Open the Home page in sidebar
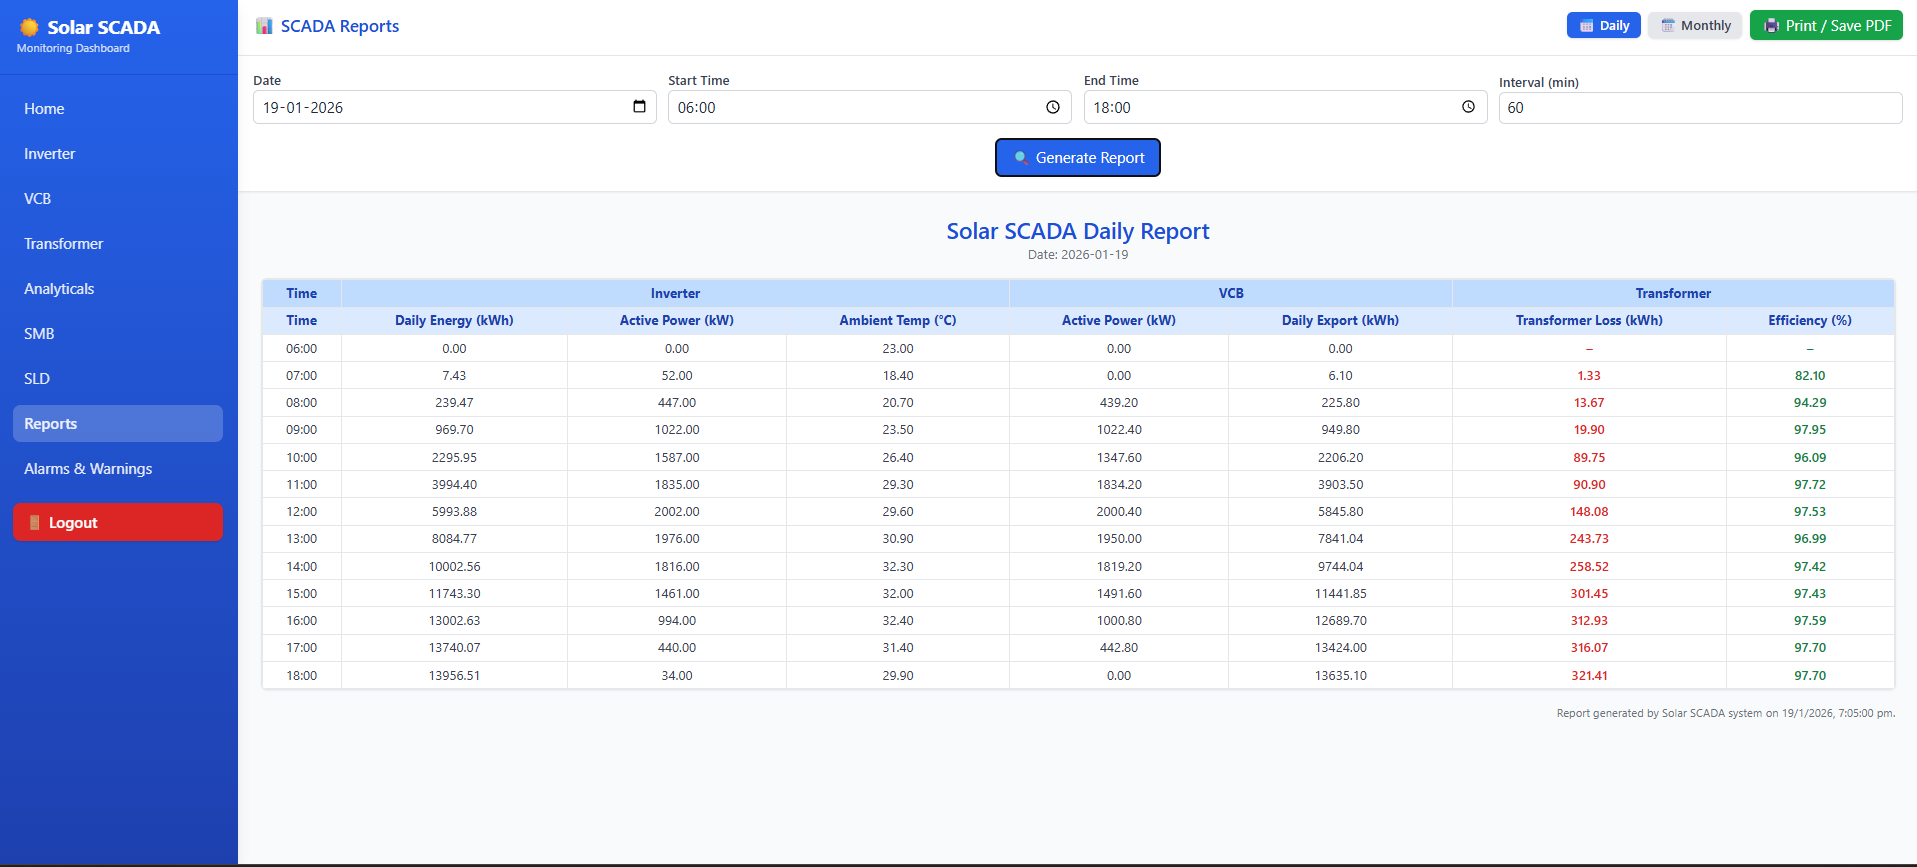 click(44, 109)
